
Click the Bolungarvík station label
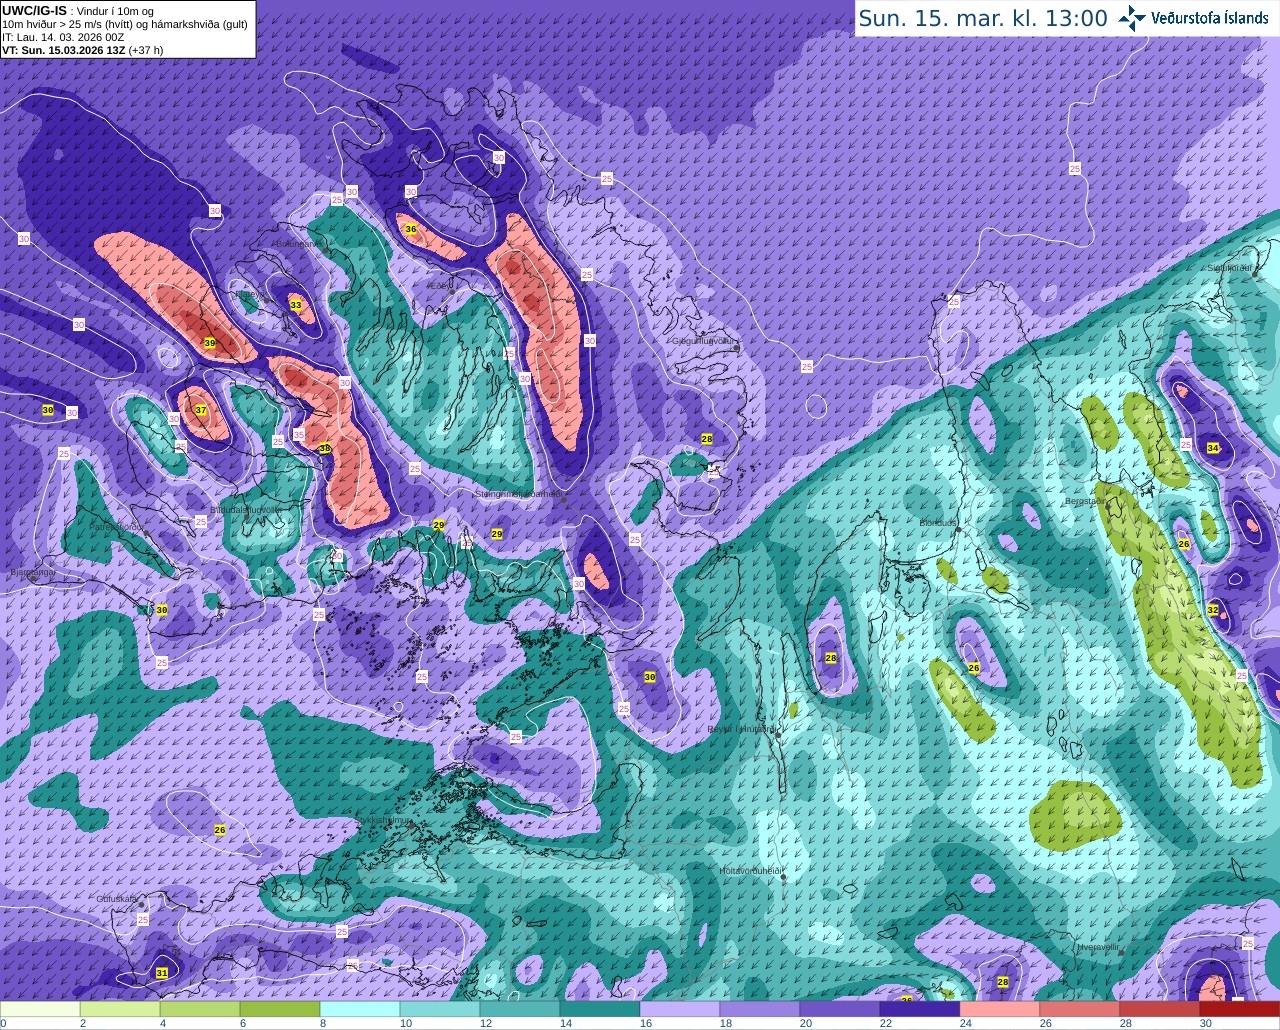point(299,243)
